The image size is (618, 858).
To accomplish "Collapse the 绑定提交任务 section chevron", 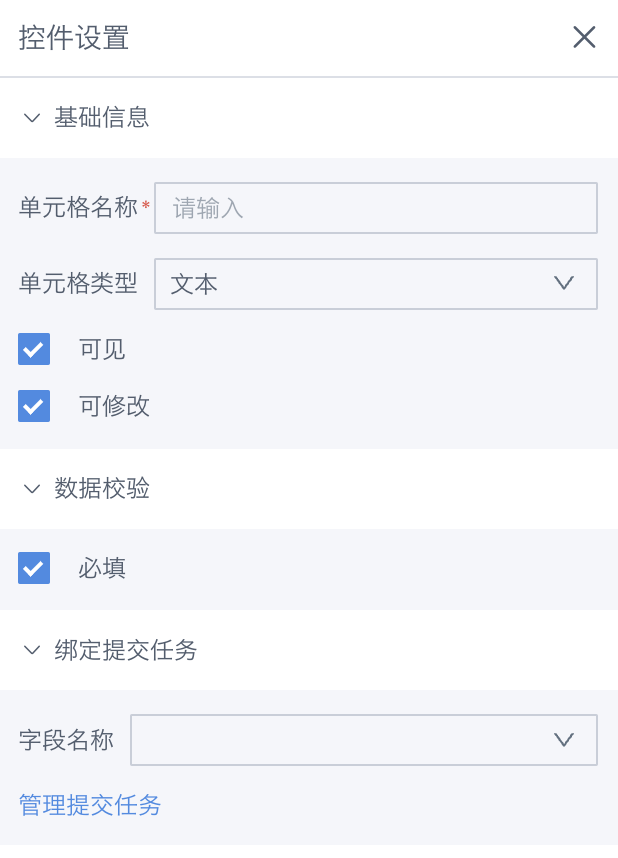I will click(32, 651).
